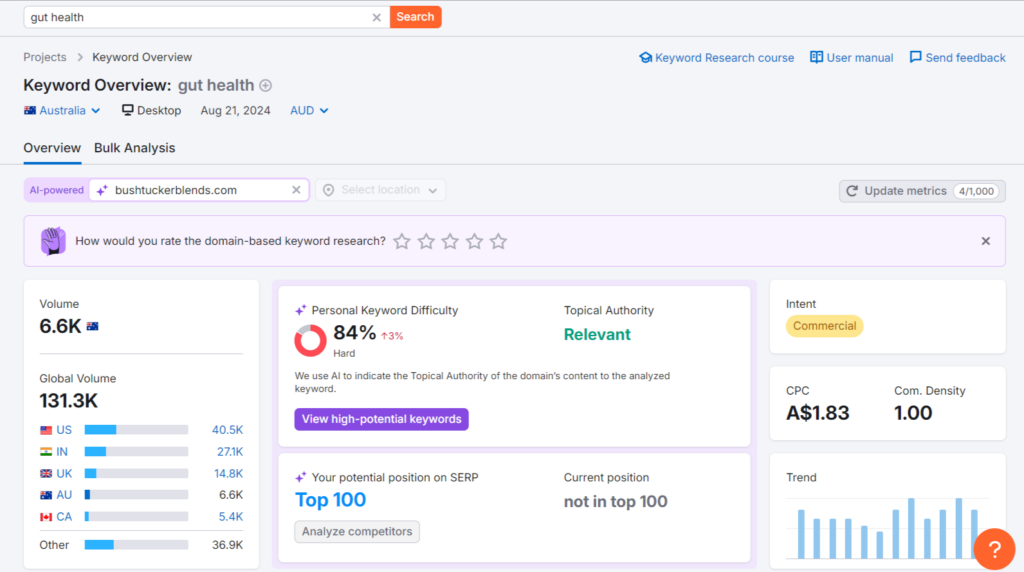Expand the AUD currency dropdown
Image resolution: width=1024 pixels, height=572 pixels.
point(309,111)
